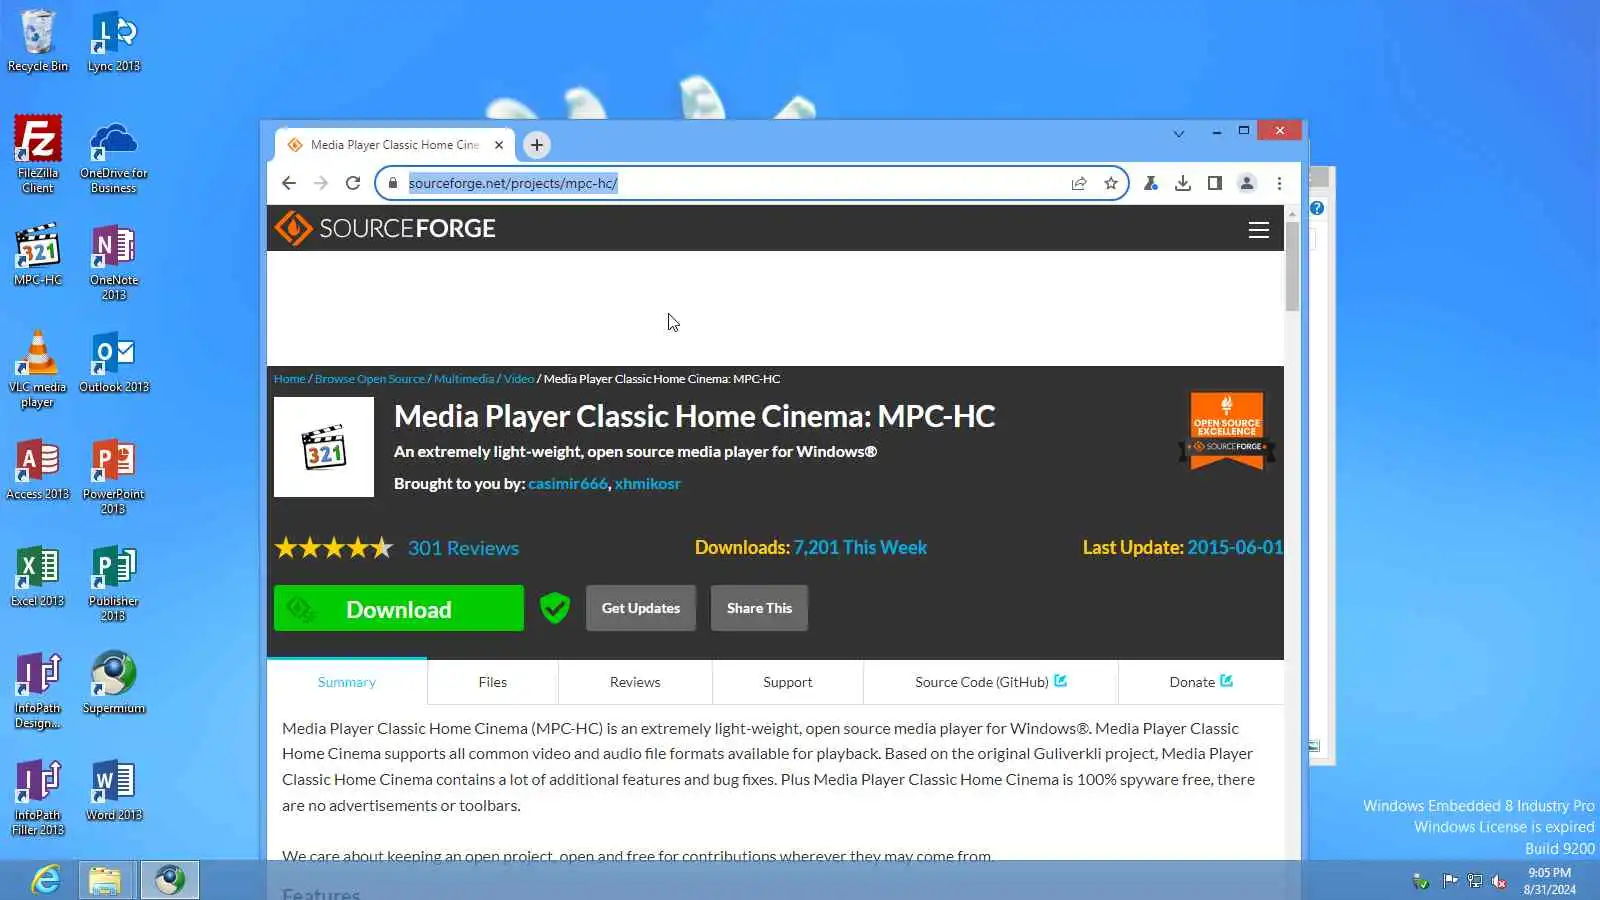Expand the tab search dropdown chevron
This screenshot has height=900, width=1600.
click(1179, 133)
